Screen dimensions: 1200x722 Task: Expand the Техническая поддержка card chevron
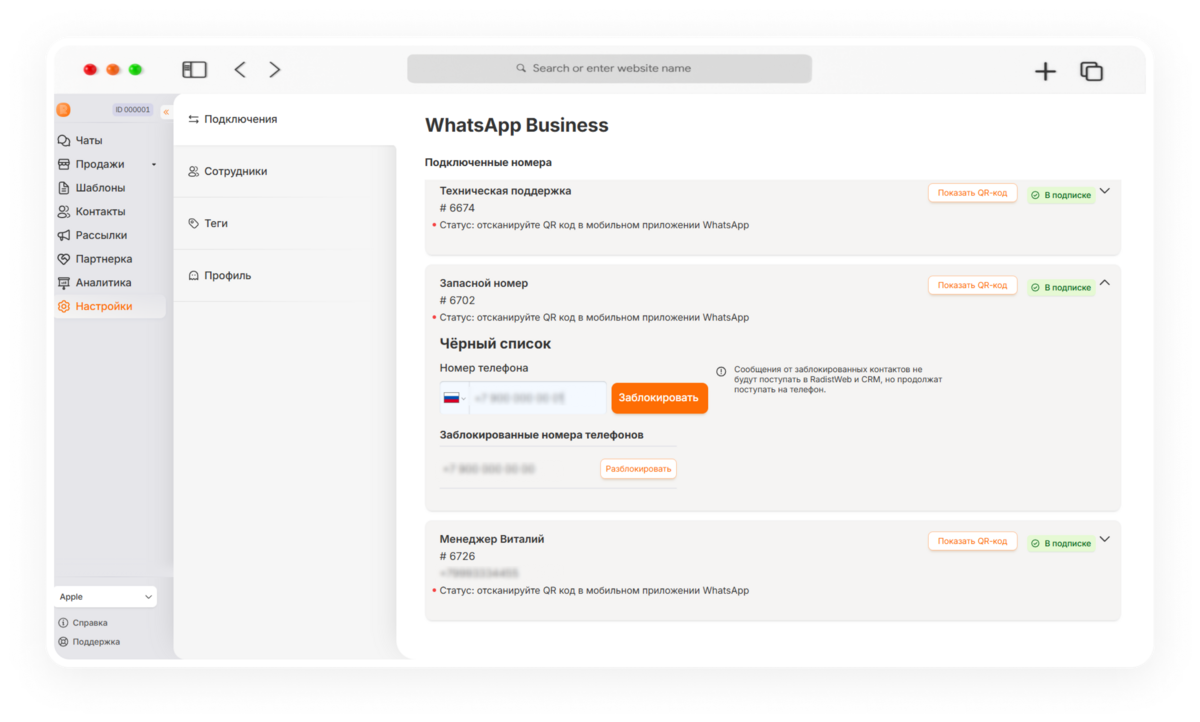point(1105,191)
